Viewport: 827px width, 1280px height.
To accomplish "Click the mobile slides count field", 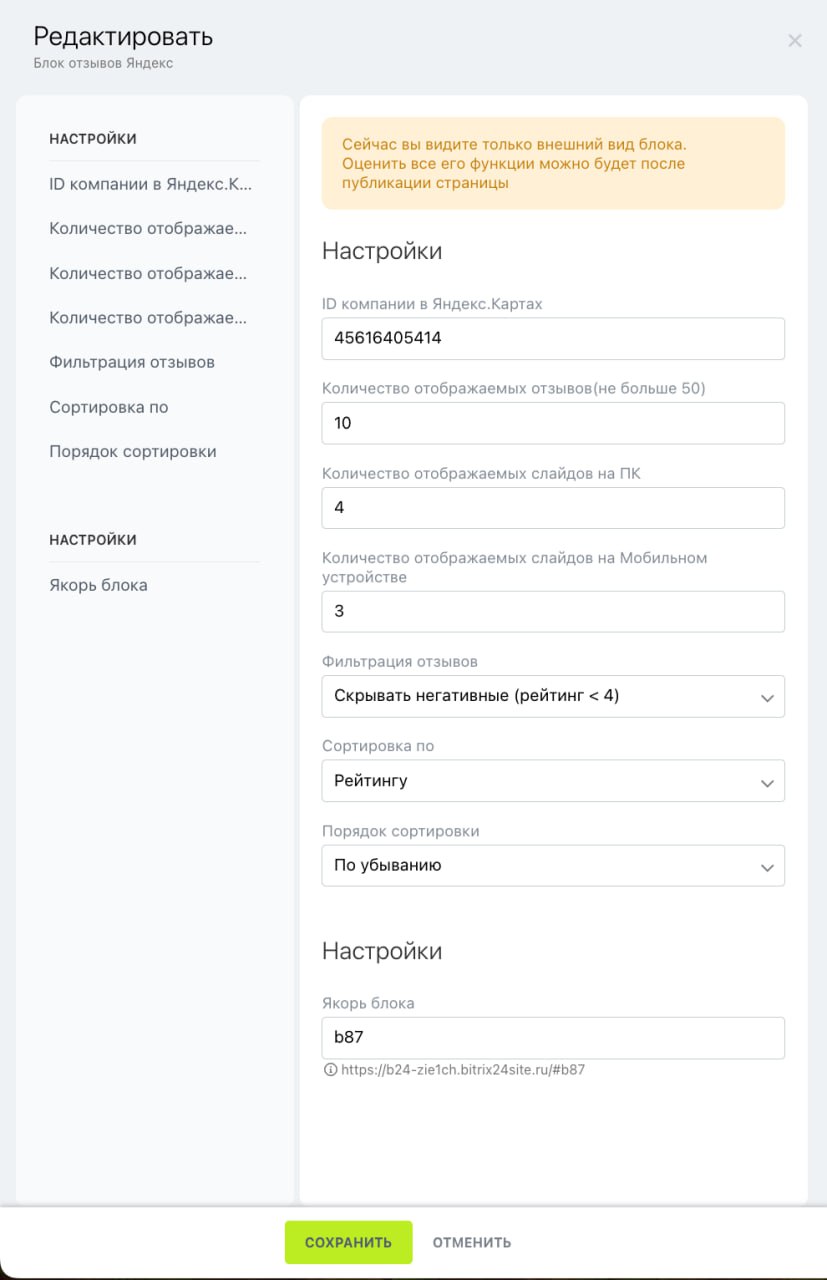I will 552,611.
